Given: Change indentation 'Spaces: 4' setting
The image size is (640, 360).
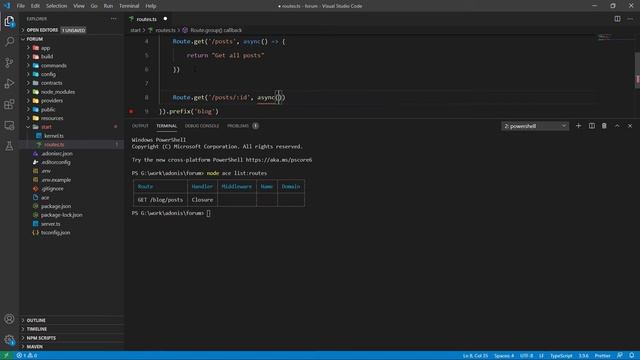Looking at the screenshot, I should [504, 356].
